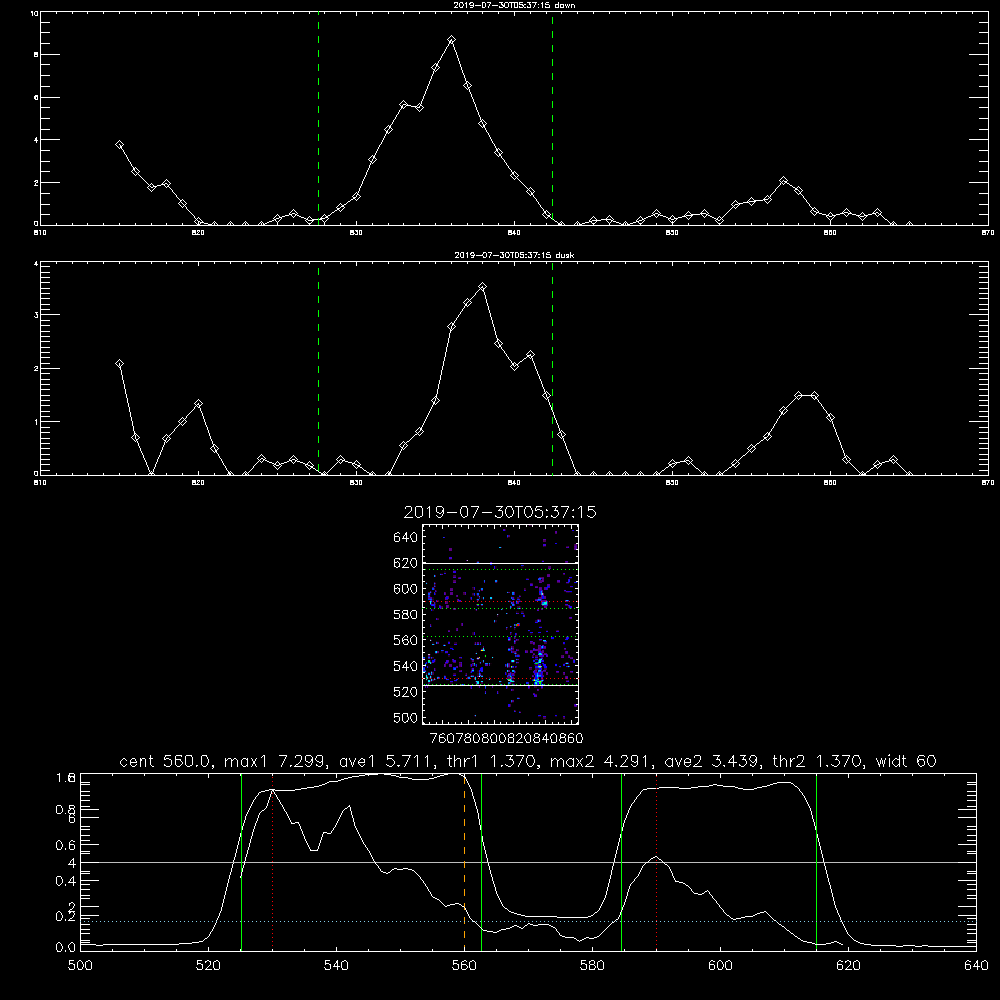Viewport: 1000px width, 1000px height.
Task: Click the dotted cyan threshold line in bottom plot
Action: click(528, 922)
